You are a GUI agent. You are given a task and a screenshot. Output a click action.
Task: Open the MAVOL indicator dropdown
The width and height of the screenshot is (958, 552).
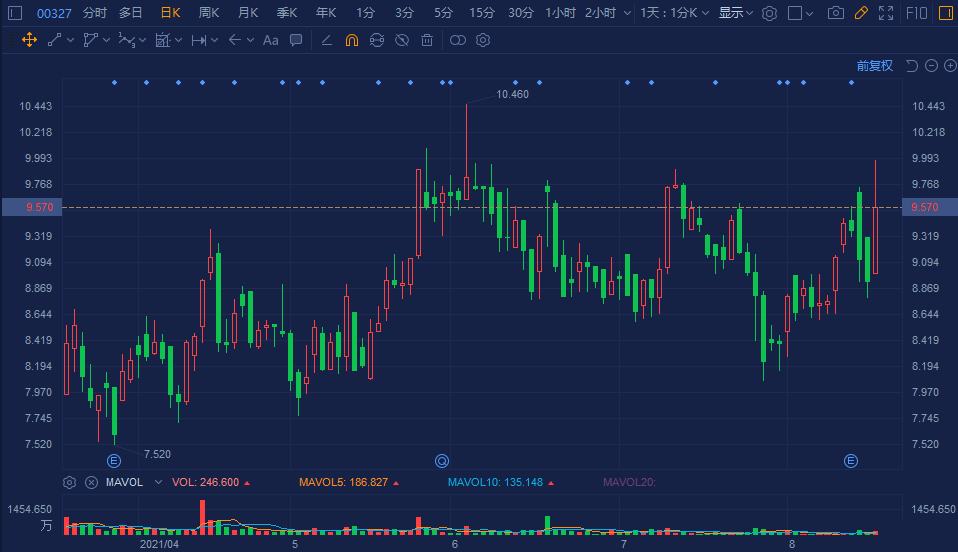click(158, 482)
